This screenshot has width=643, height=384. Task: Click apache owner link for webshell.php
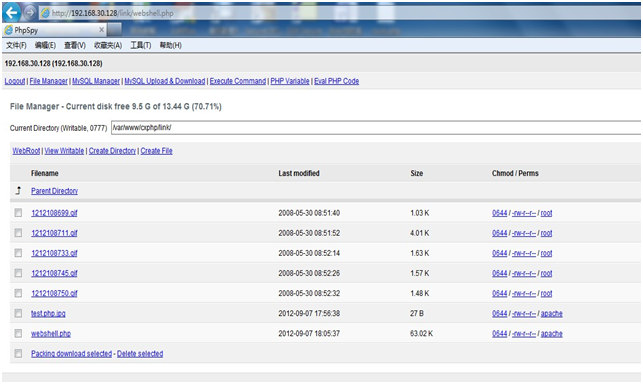coord(552,334)
